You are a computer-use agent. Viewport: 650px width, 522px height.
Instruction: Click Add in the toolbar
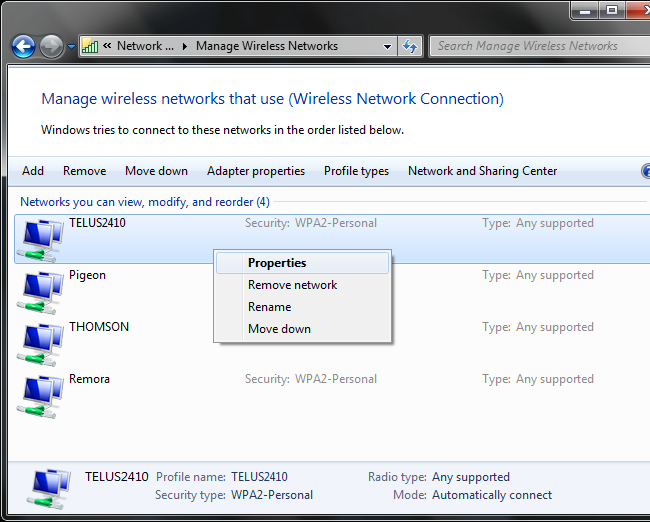[x=33, y=171]
